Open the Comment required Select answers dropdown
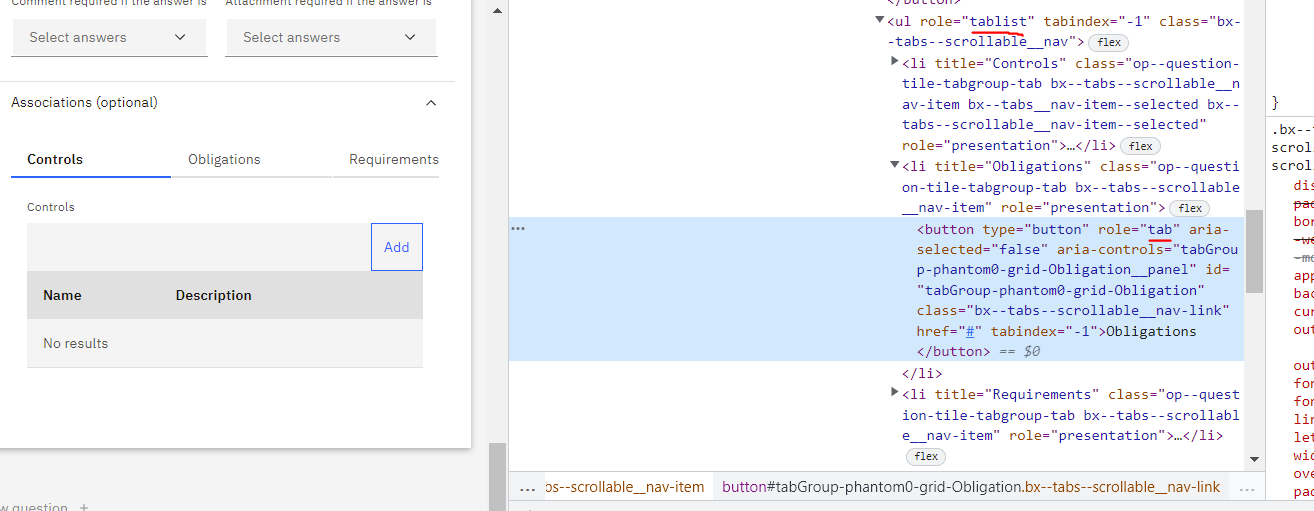The image size is (1314, 511). point(109,38)
